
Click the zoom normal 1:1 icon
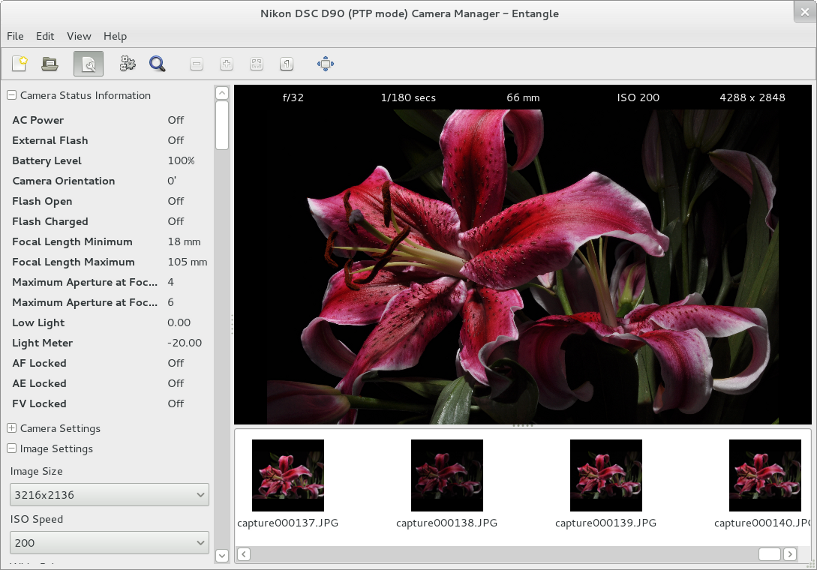tap(287, 64)
